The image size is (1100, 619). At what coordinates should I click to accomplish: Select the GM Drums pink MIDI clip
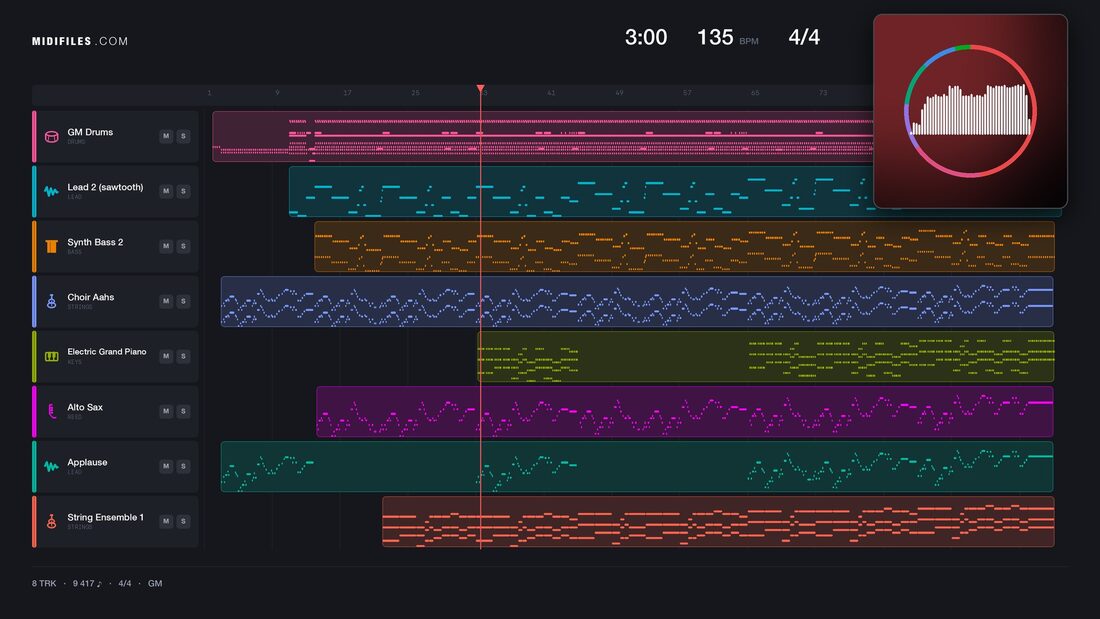pyautogui.click(x=542, y=136)
